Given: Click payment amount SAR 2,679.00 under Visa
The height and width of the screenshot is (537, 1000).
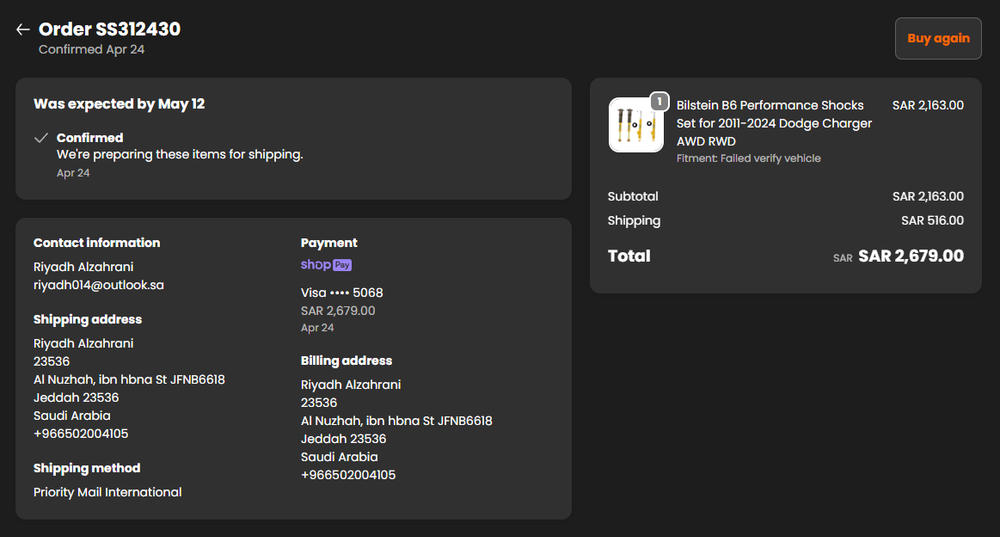Looking at the screenshot, I should click(x=338, y=311).
